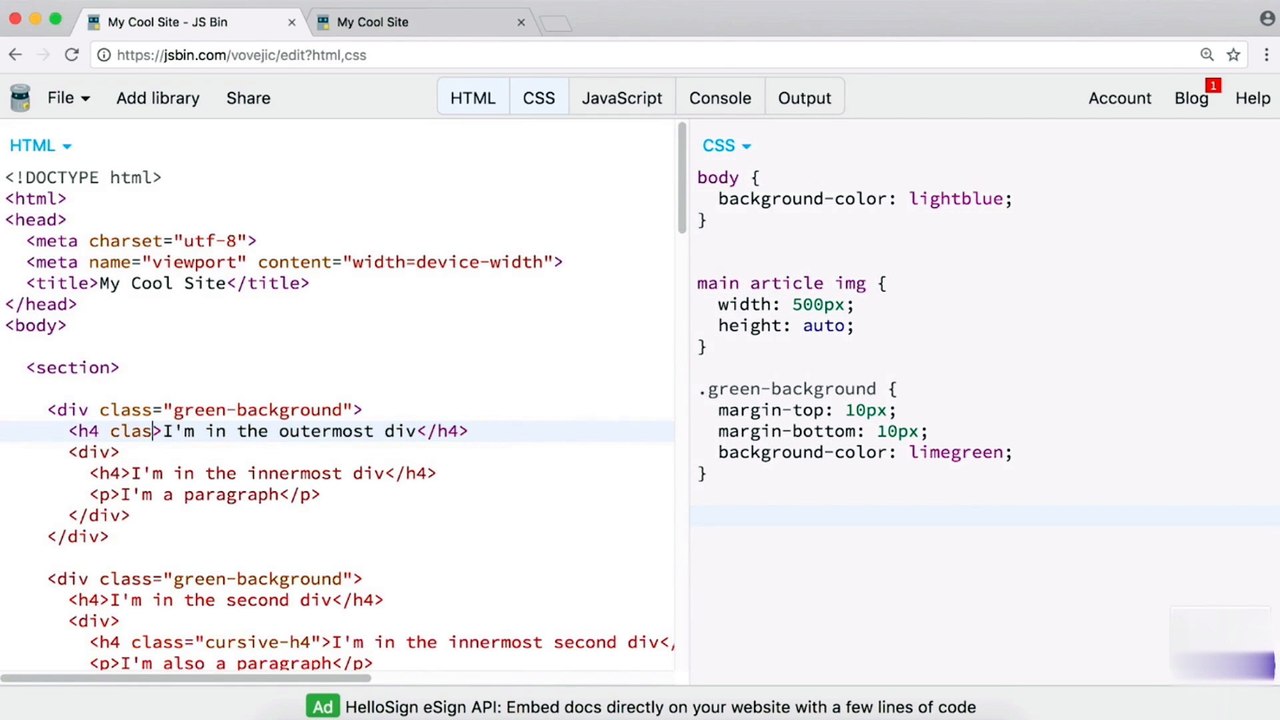Screen dimensions: 1280x720
Task: Click the site info icon in the address bar
Action: [103, 55]
